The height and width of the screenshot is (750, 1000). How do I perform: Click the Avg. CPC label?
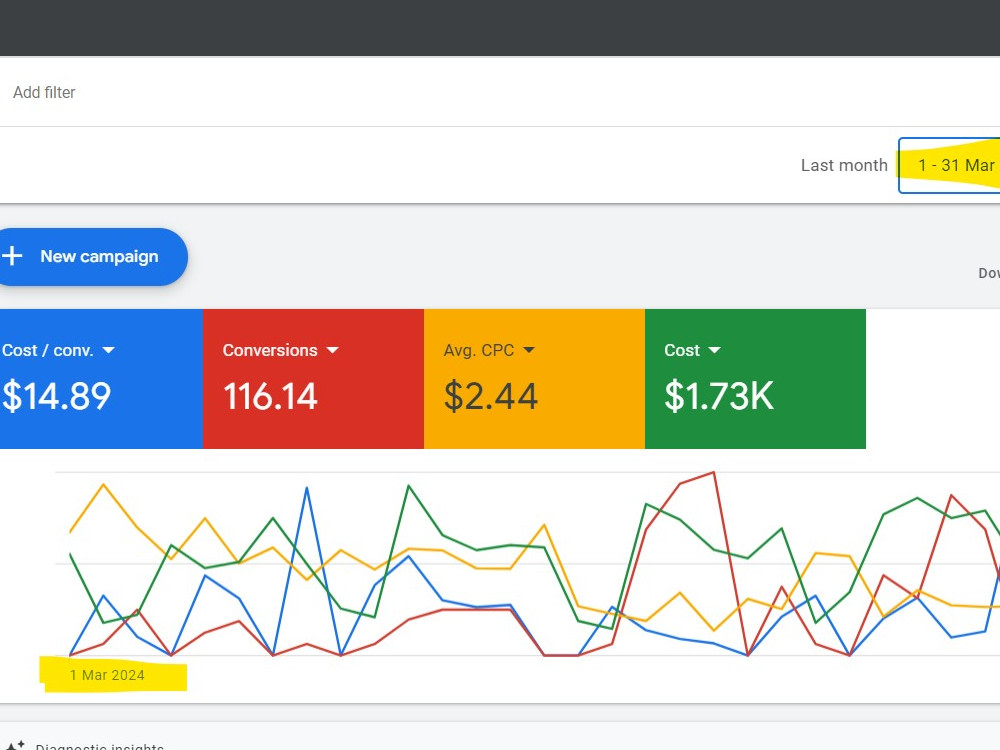pos(479,350)
